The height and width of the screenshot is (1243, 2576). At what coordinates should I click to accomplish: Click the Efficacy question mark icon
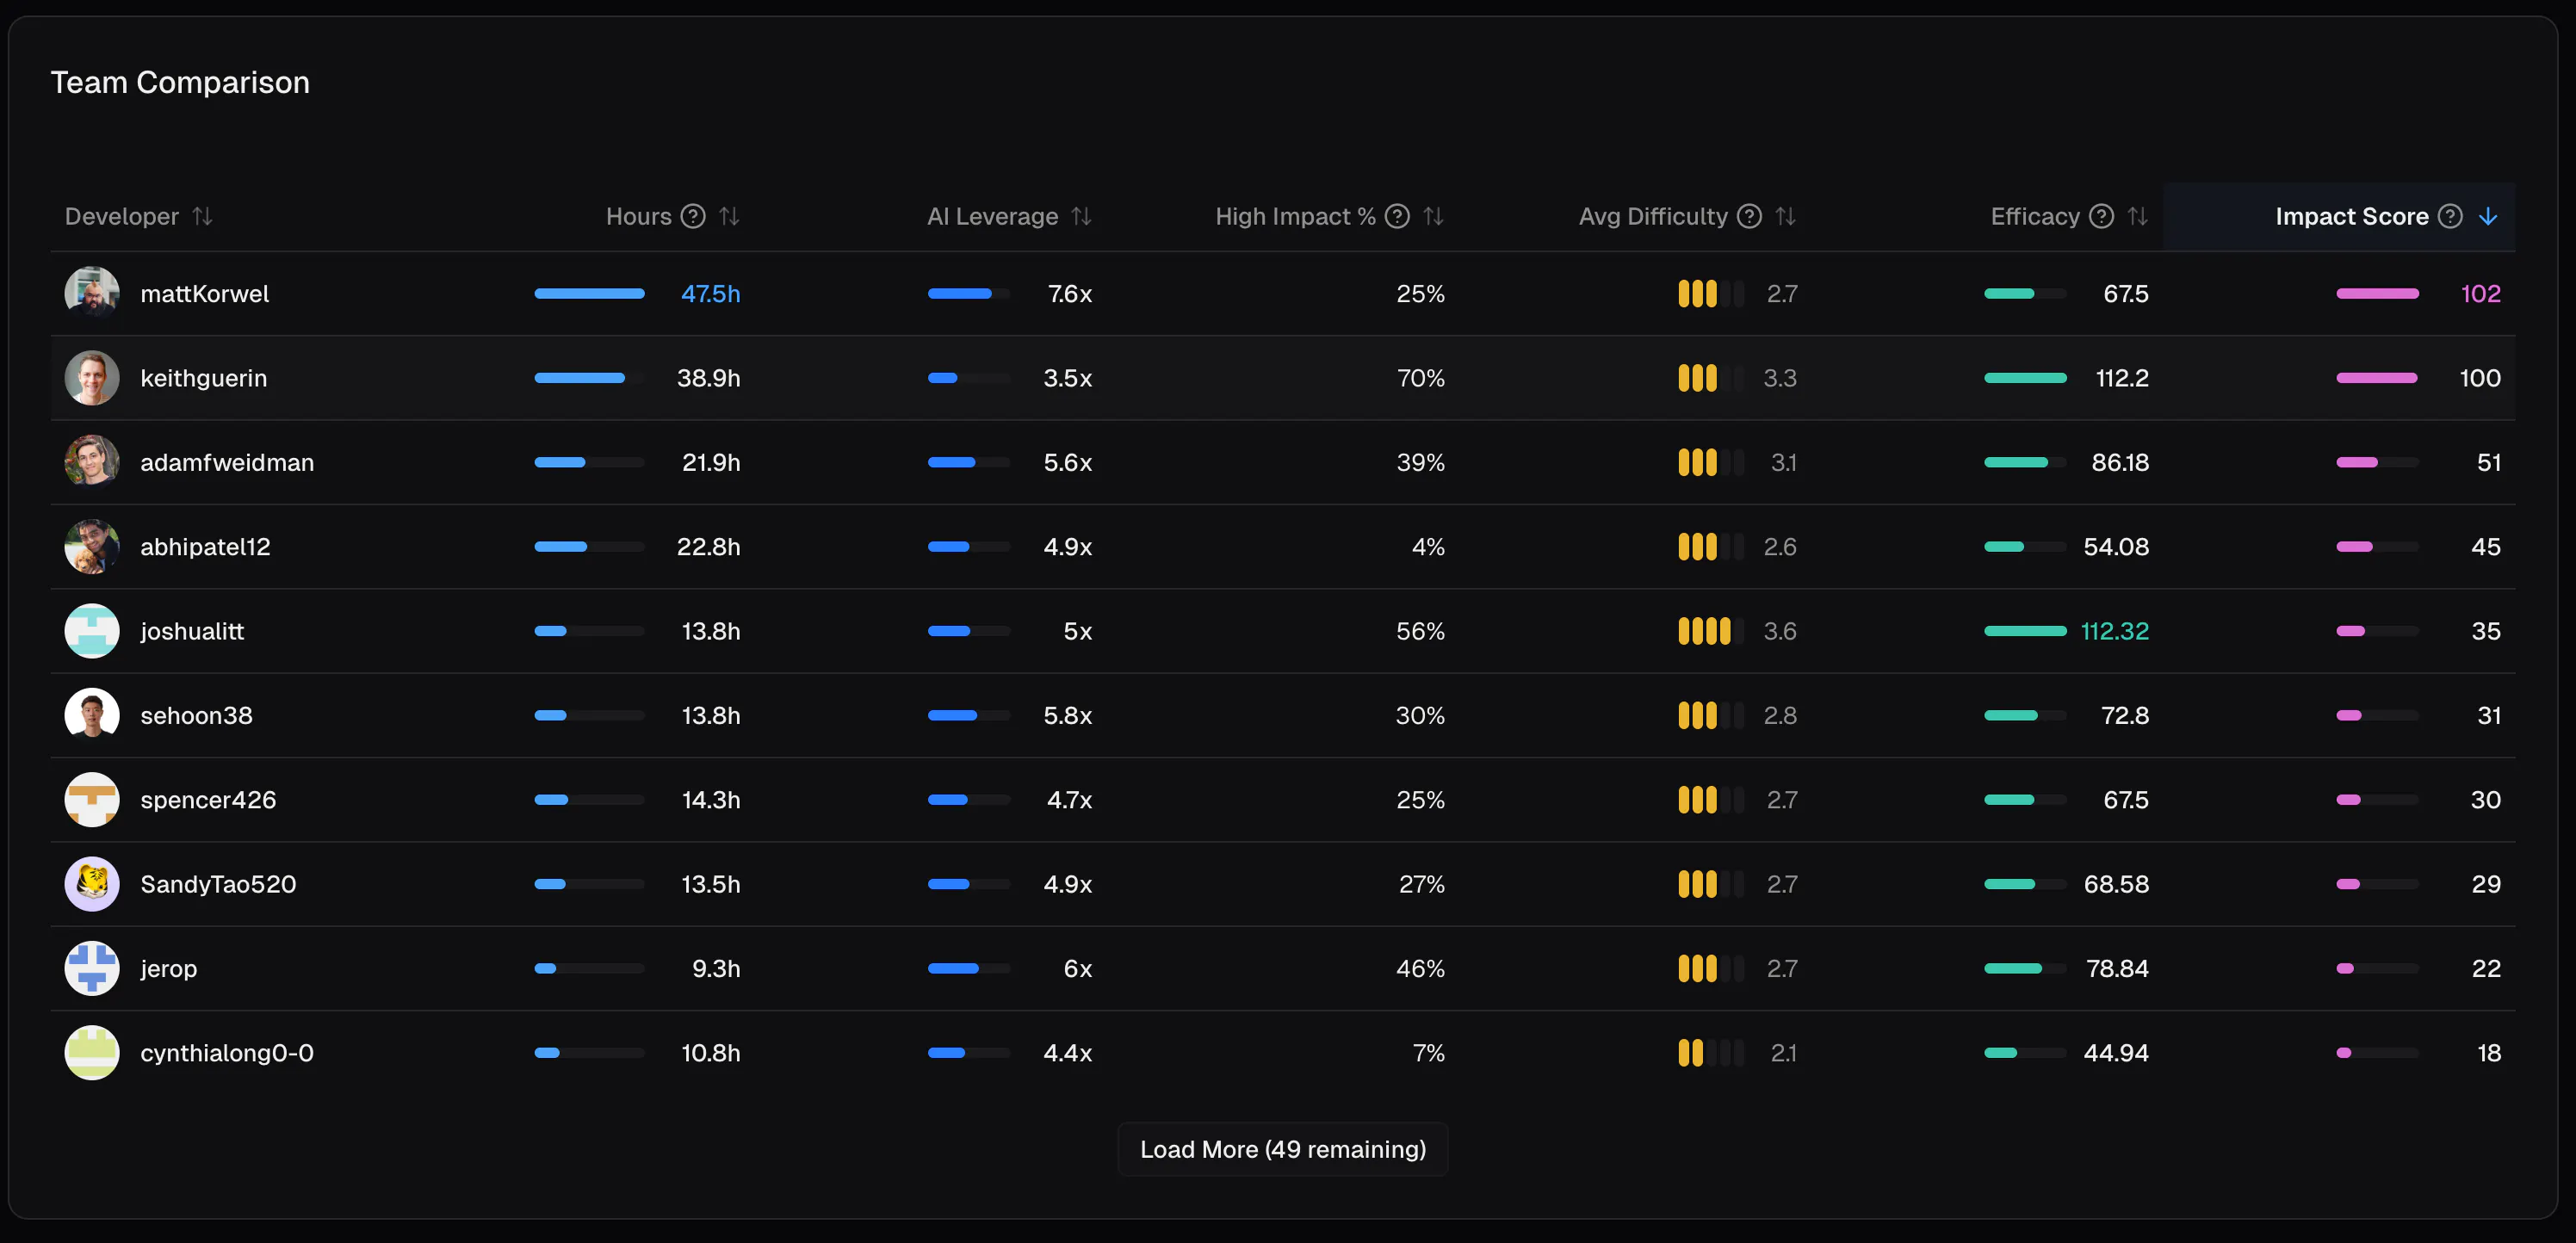point(2101,216)
